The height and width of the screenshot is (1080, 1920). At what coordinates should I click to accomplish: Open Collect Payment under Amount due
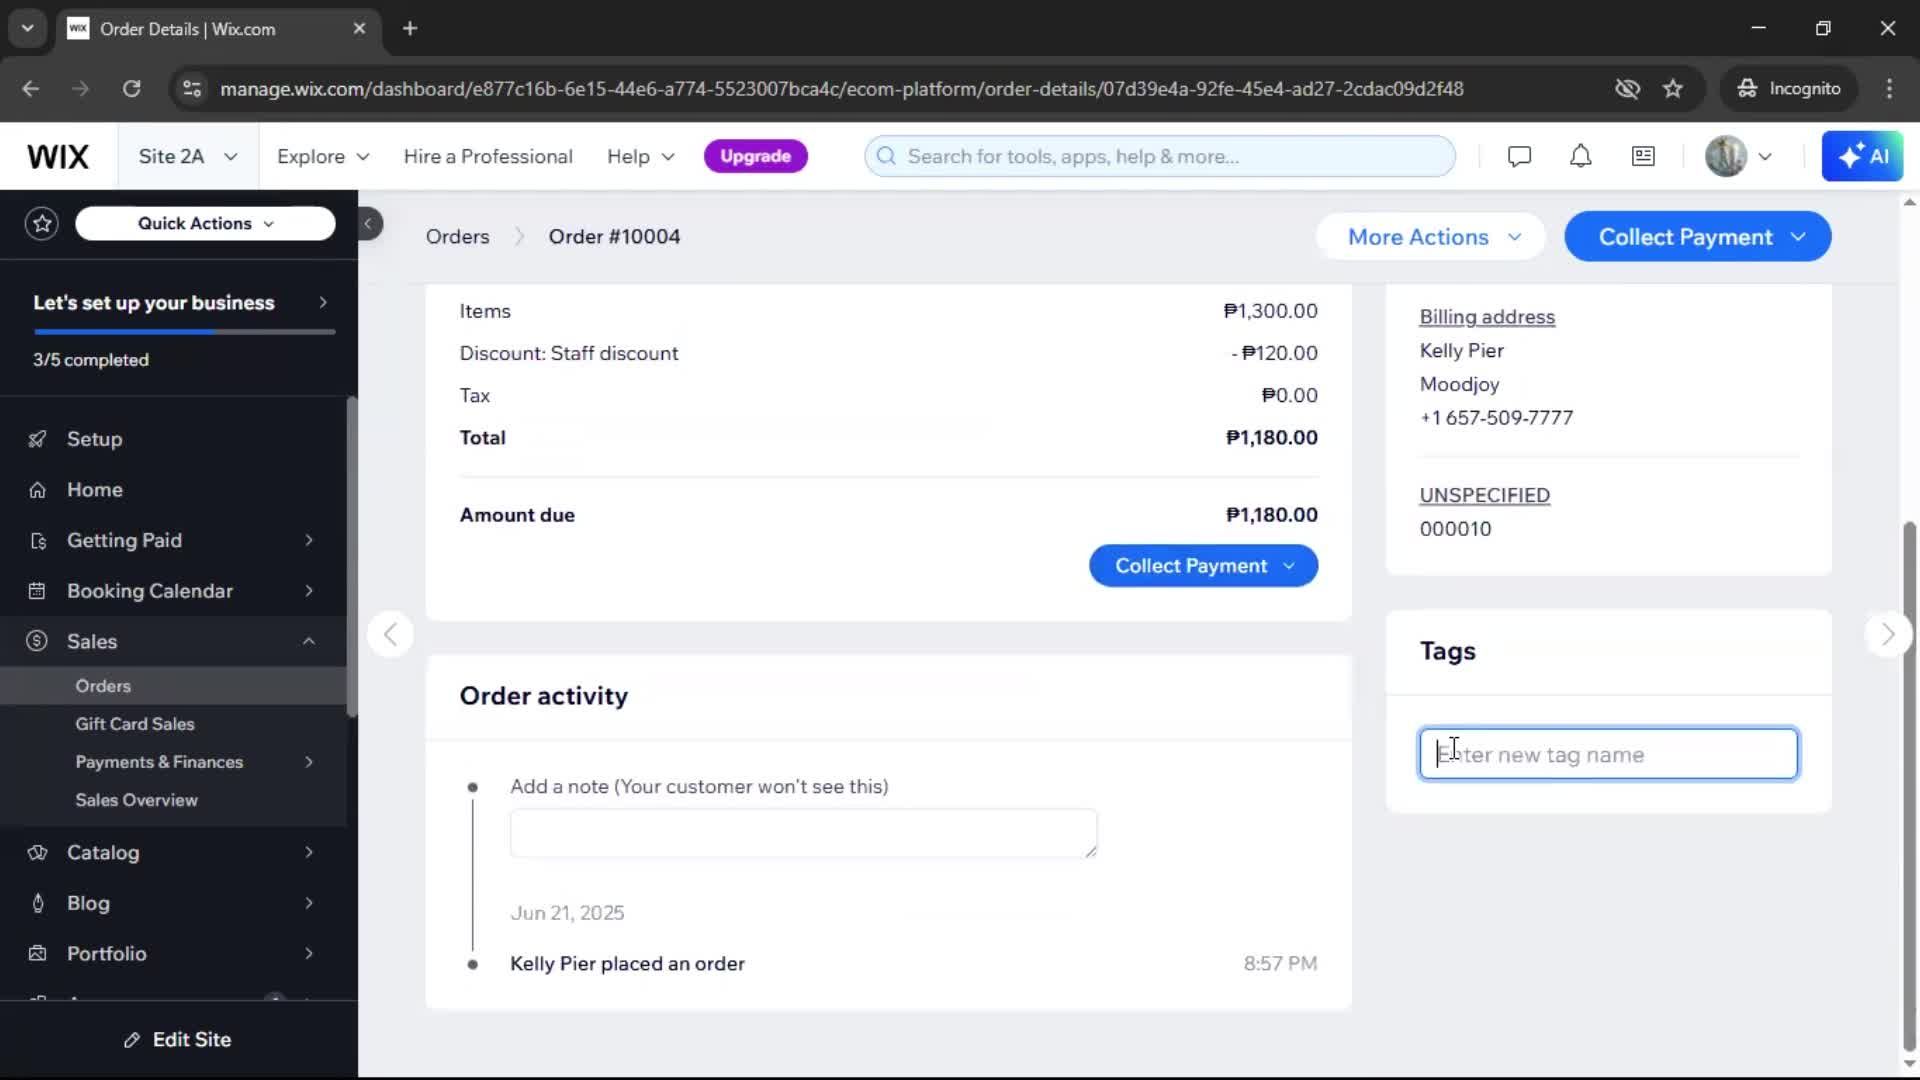coord(1203,566)
